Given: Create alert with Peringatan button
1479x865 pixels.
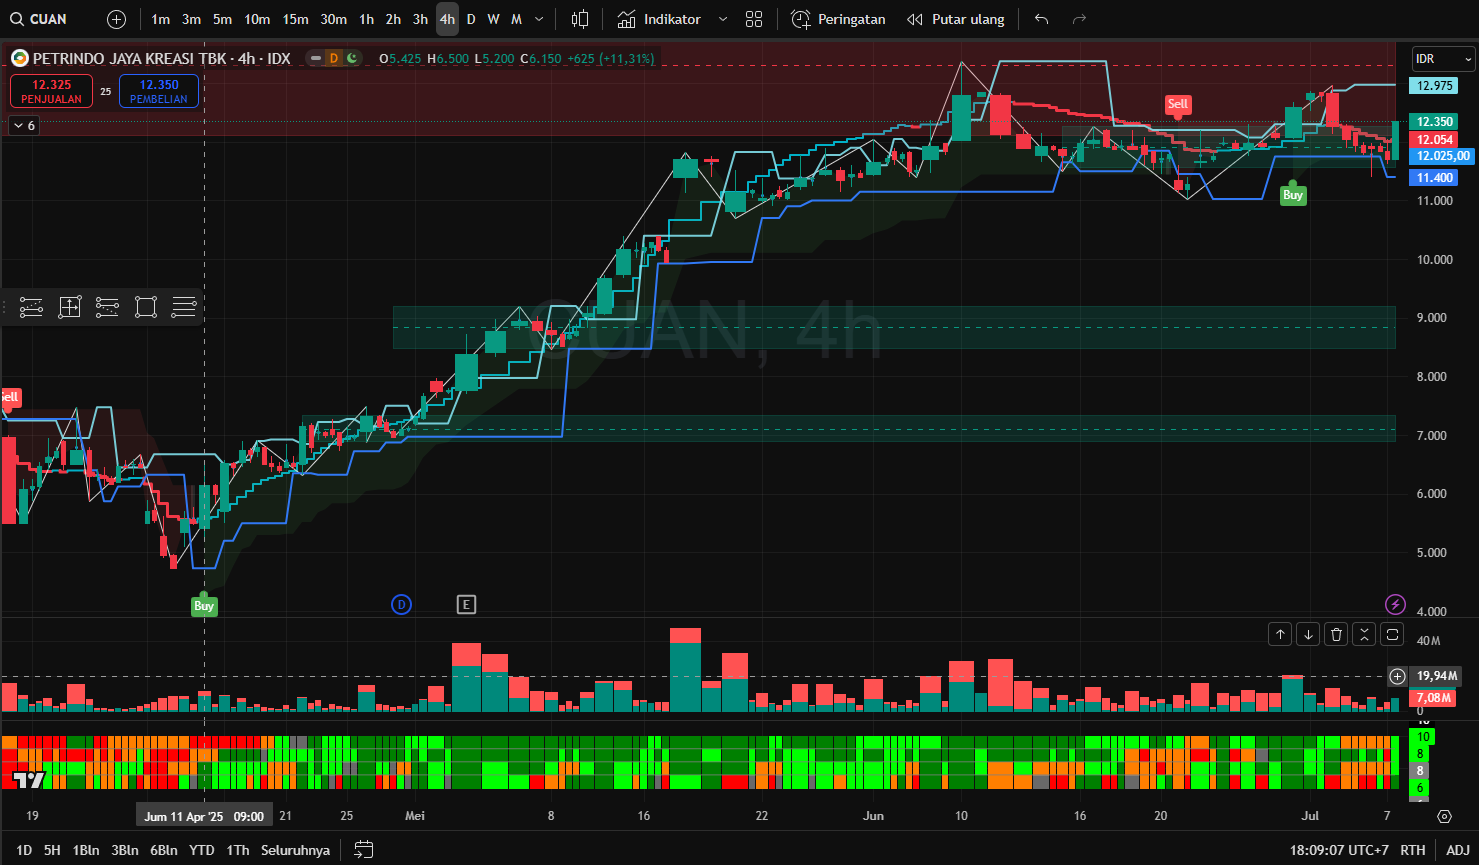Looking at the screenshot, I should (x=838, y=19).
